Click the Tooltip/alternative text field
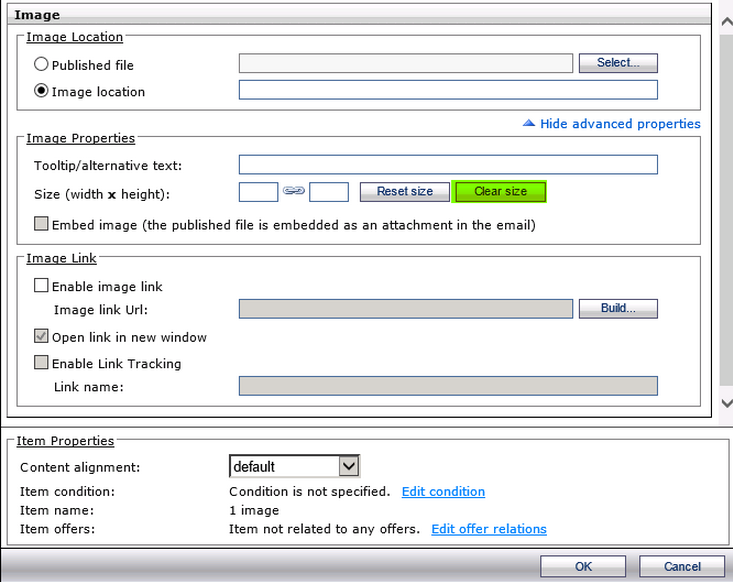Screen dimensions: 733x582 point(448,165)
